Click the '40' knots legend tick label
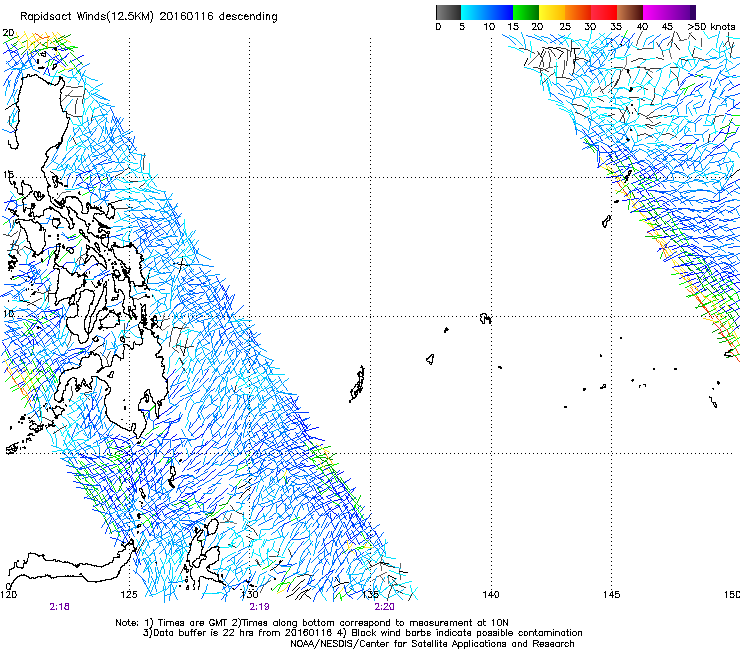 [642, 27]
